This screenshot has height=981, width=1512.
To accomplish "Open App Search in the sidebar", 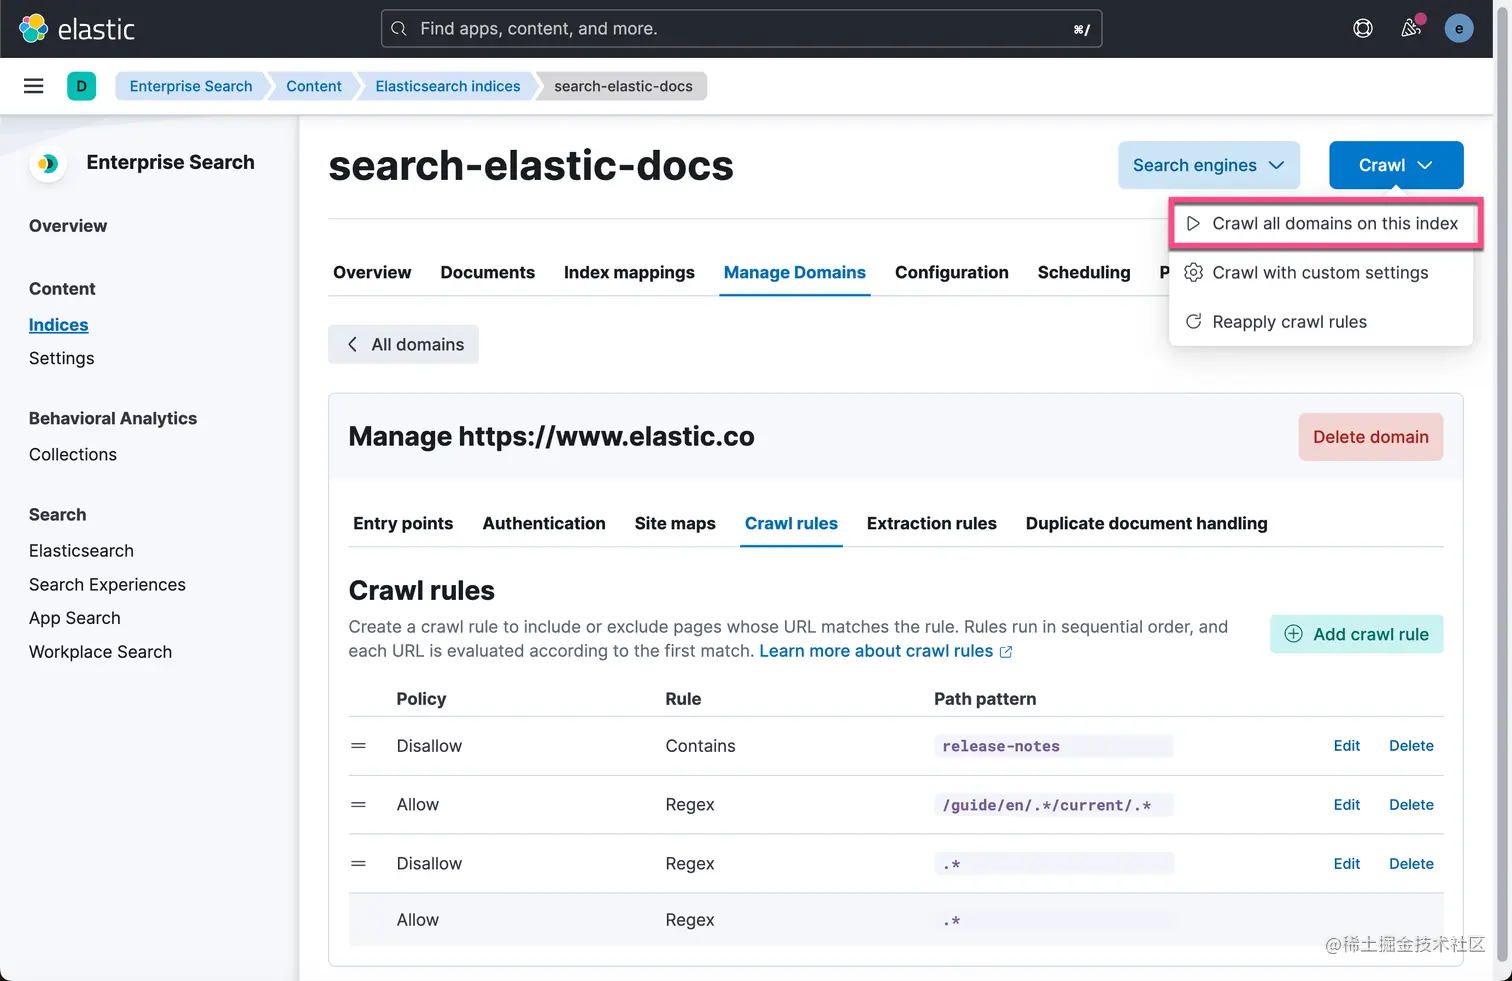I will pos(75,618).
